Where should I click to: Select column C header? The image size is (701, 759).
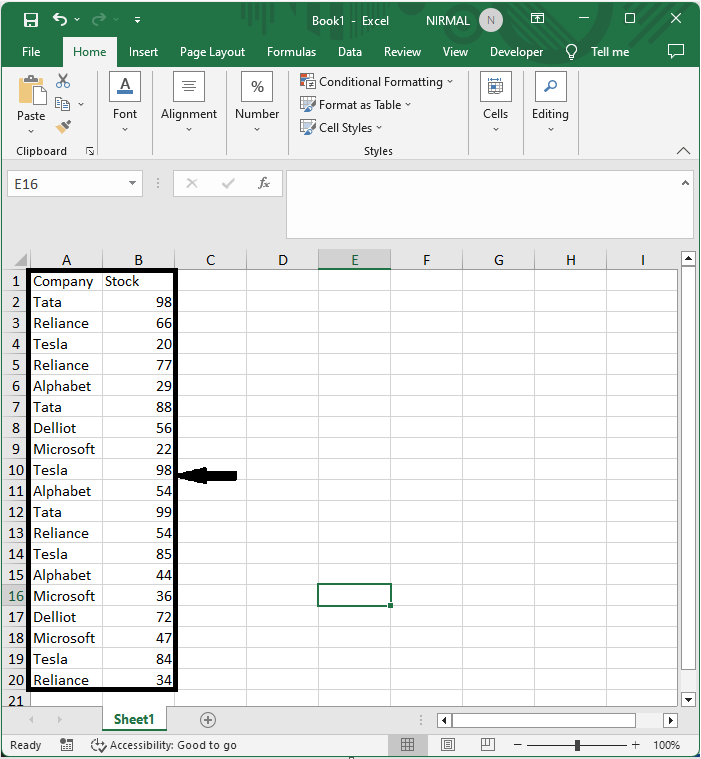tap(210, 260)
